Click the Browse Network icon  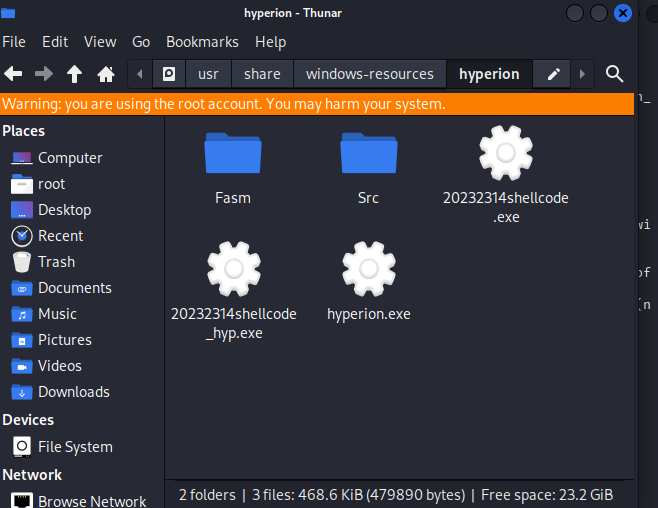[x=22, y=501]
